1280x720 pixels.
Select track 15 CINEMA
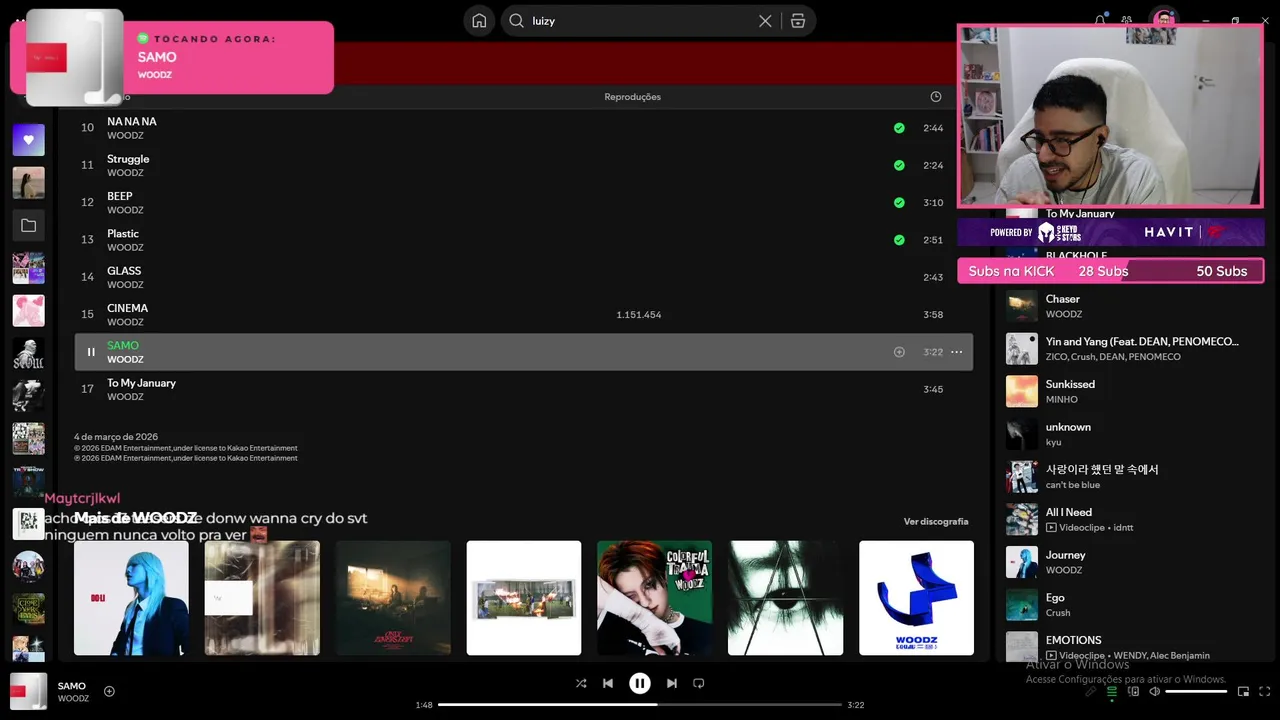[523, 315]
